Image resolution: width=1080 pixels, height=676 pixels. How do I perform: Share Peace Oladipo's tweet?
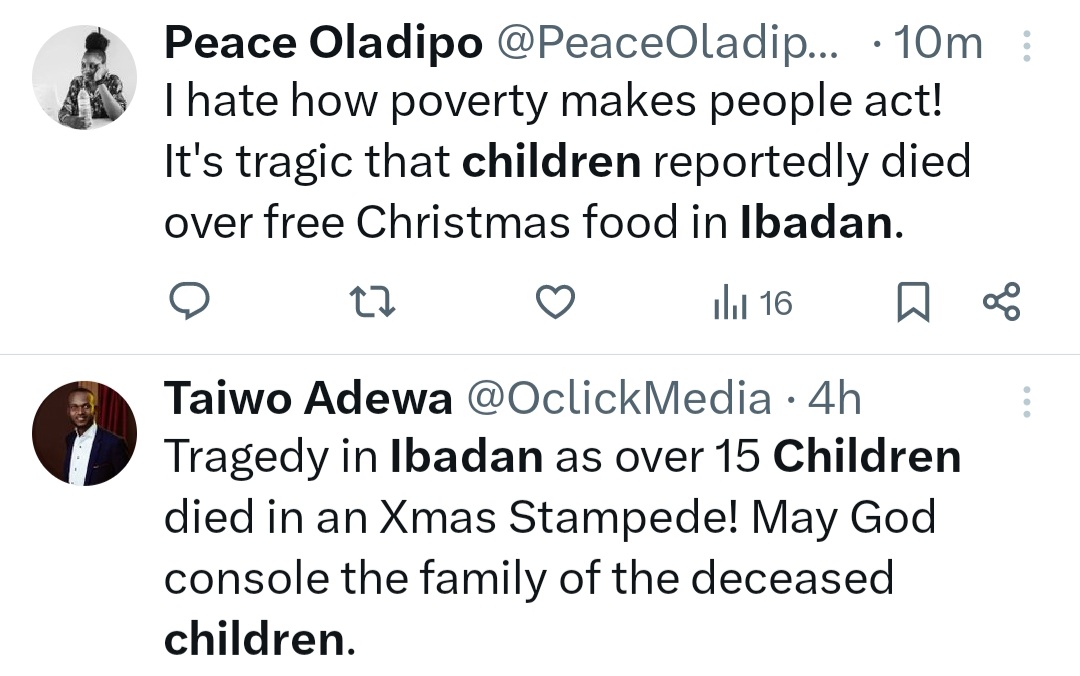(x=1001, y=301)
